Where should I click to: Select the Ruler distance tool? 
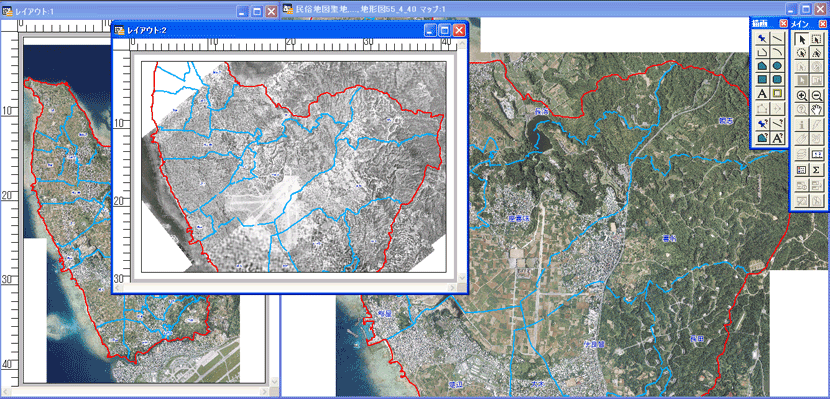817,154
